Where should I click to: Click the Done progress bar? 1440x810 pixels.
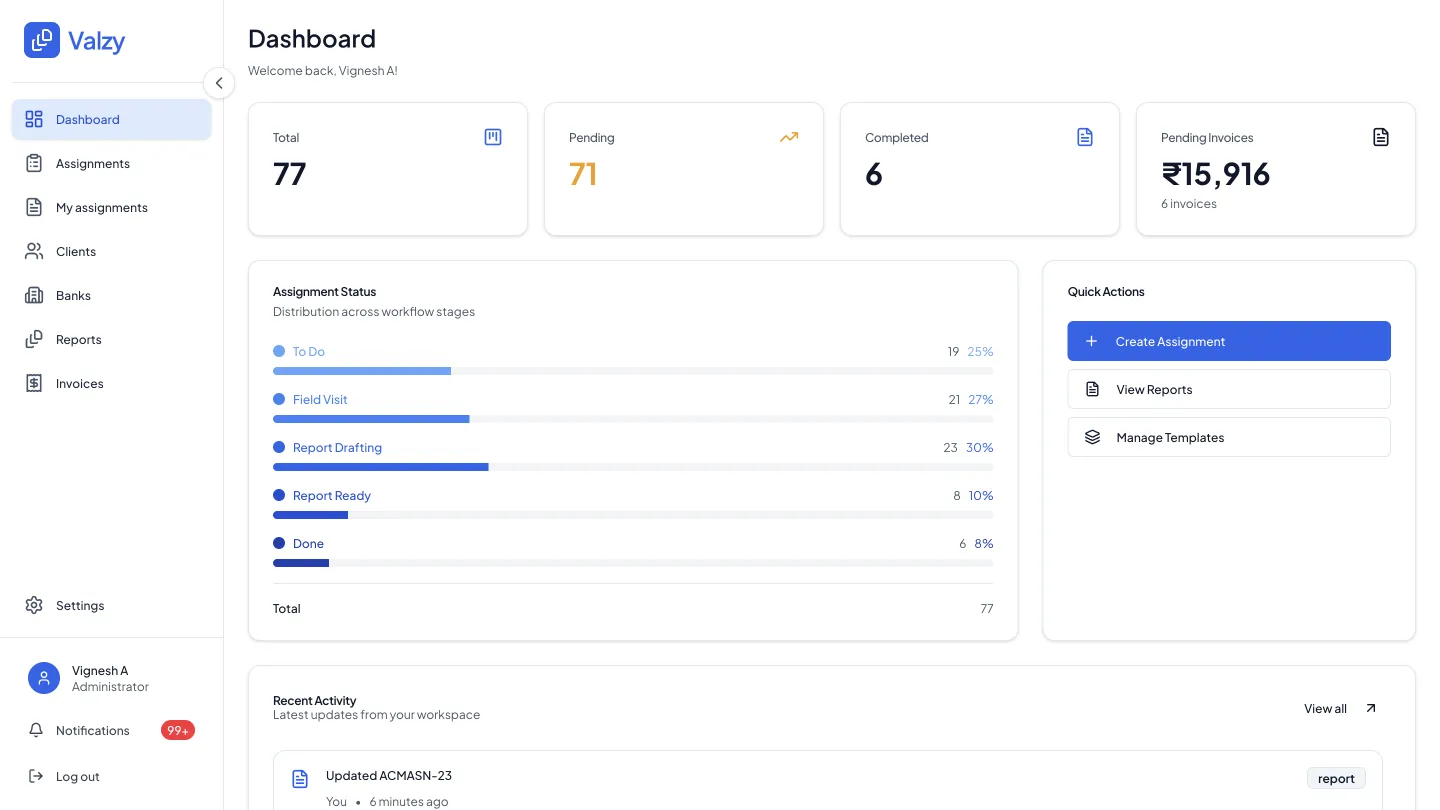[633, 563]
